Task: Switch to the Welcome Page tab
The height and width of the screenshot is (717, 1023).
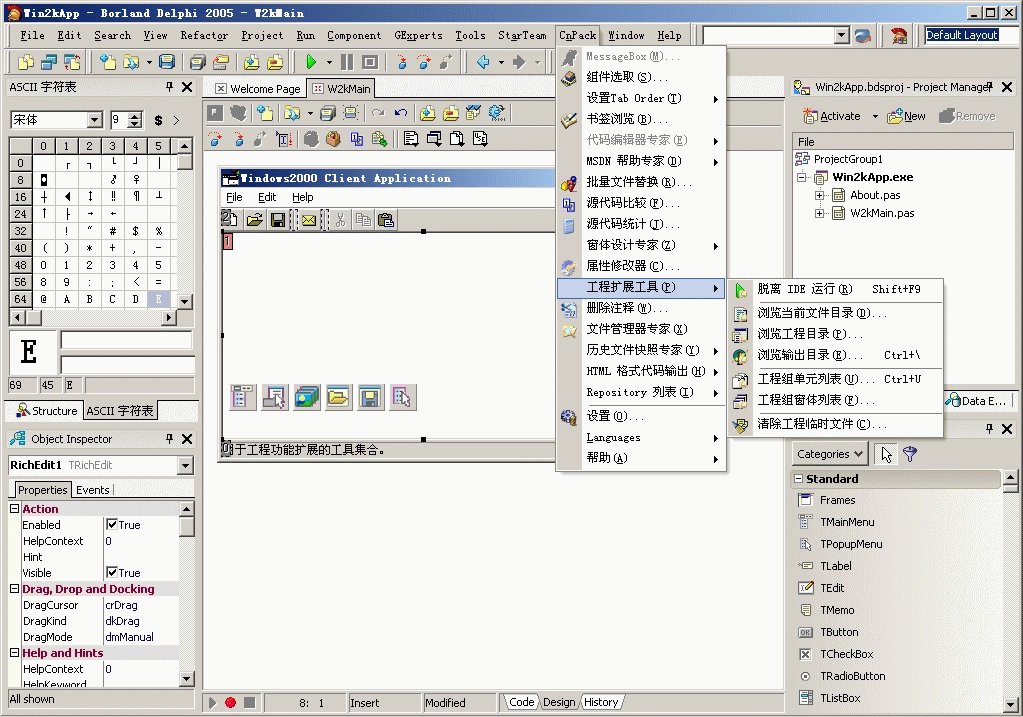Action: (257, 89)
